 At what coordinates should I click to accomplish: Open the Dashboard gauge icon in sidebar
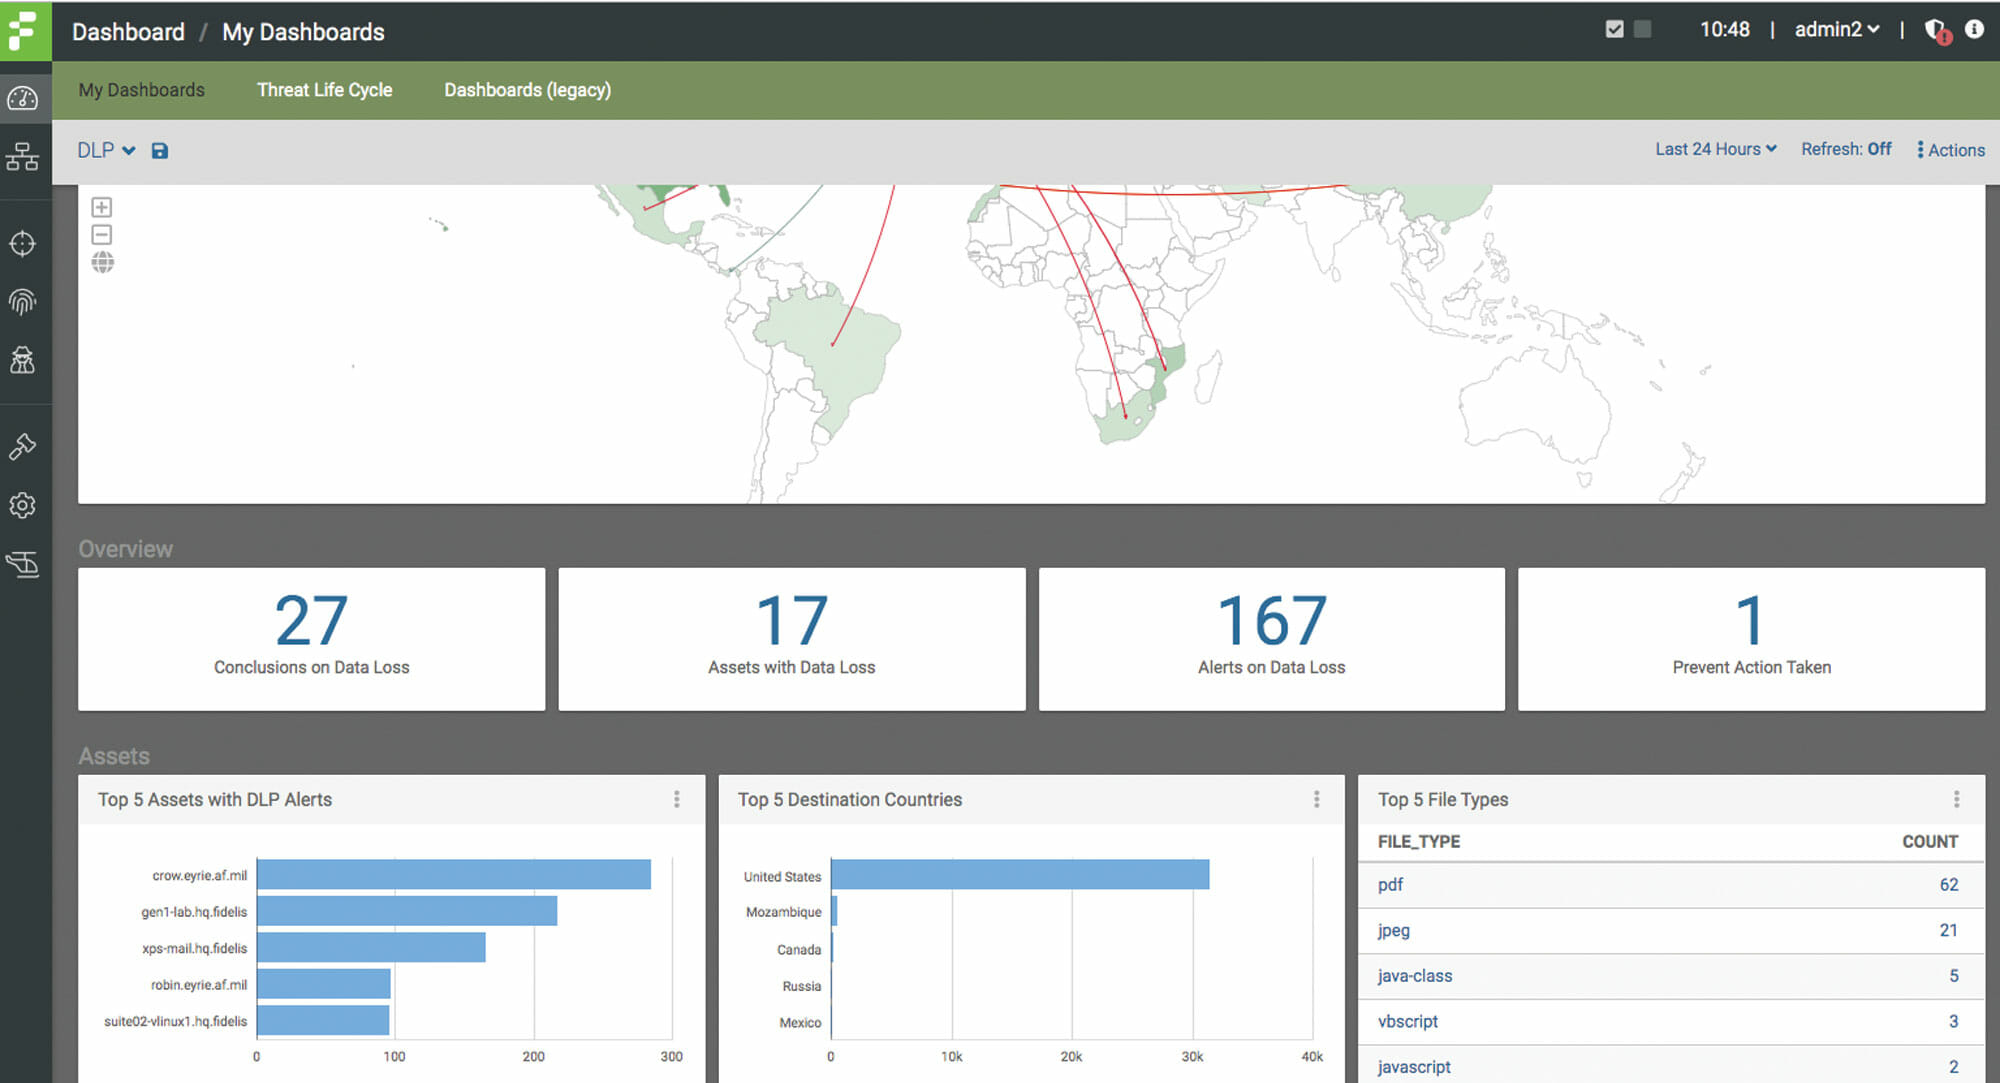pyautogui.click(x=24, y=96)
